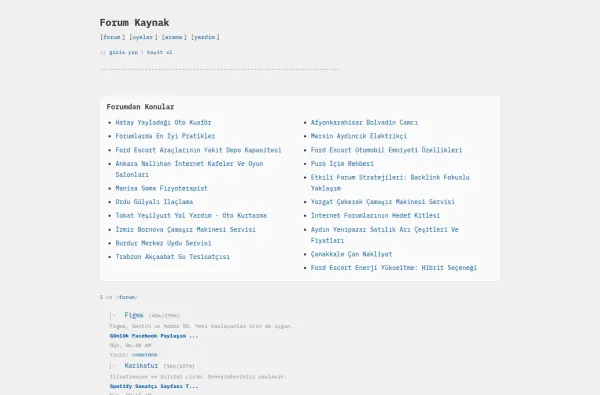Screen dimensions: 600x395
Task: Open Yozgat Çekerek Çamaşır Makinesi Servisi
Action: (x=383, y=202)
